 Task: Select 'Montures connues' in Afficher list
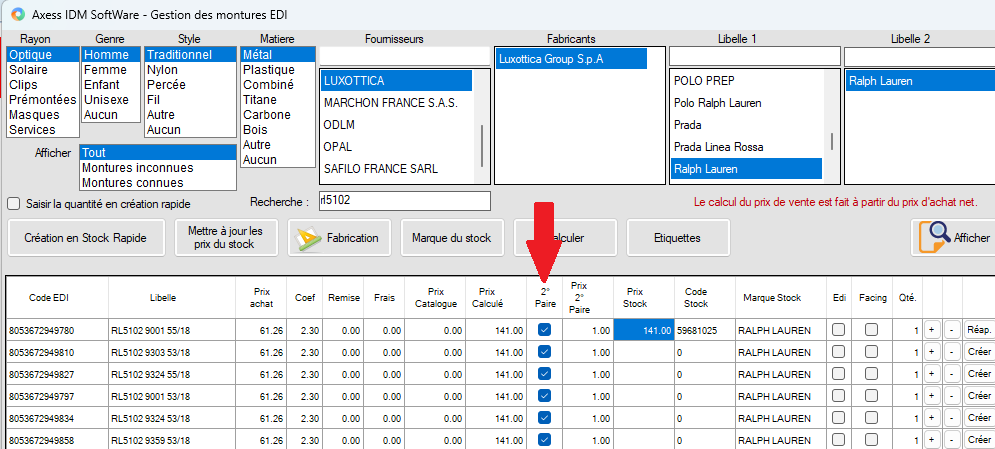pyautogui.click(x=132, y=183)
